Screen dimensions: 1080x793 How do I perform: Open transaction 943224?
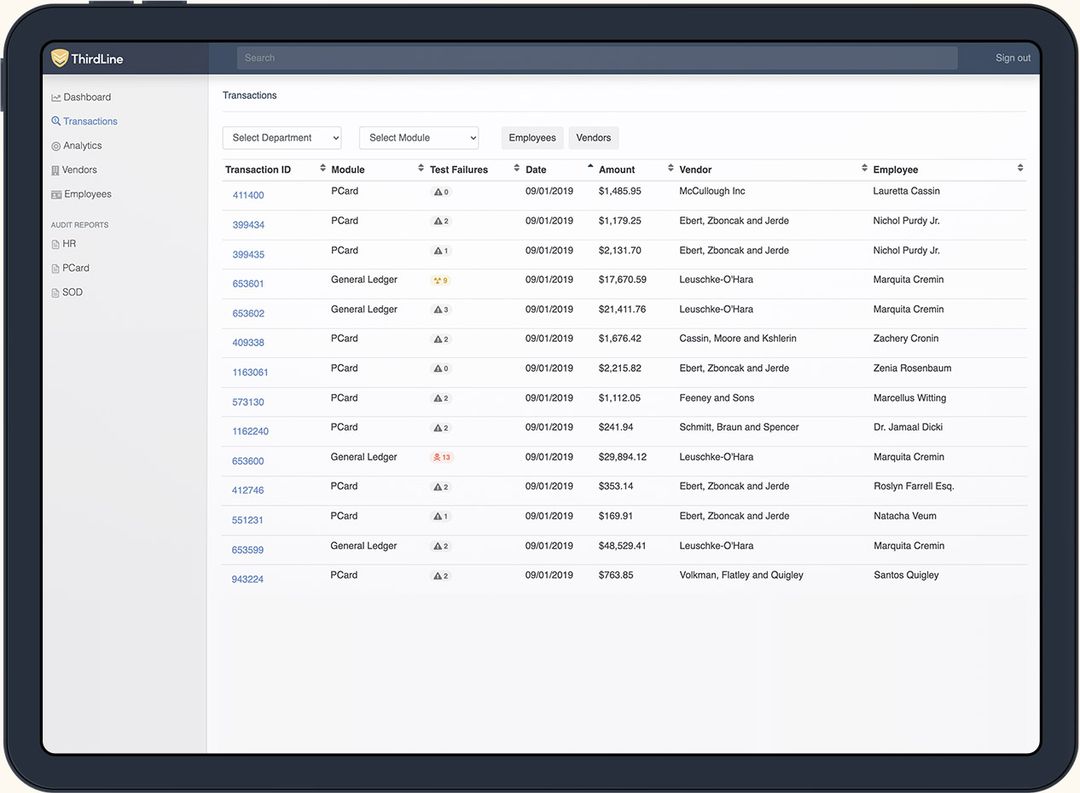247,579
